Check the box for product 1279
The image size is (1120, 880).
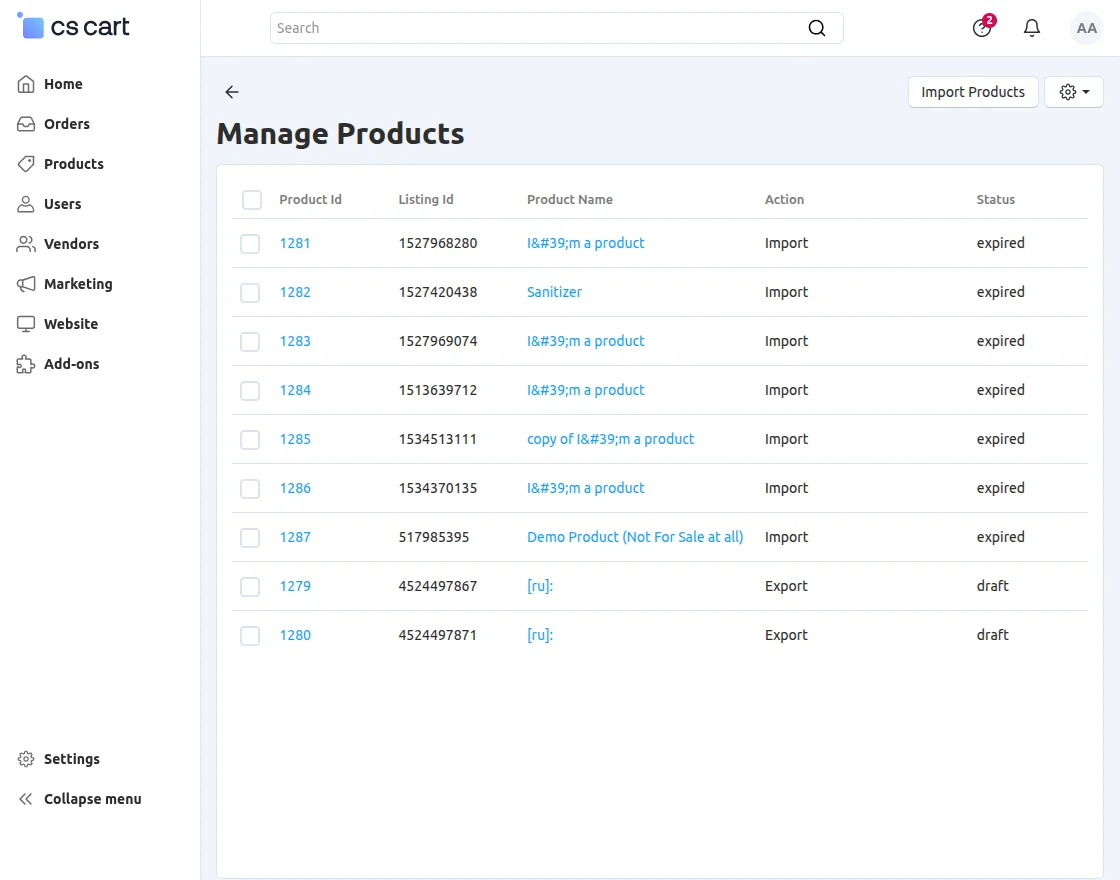[x=250, y=587]
